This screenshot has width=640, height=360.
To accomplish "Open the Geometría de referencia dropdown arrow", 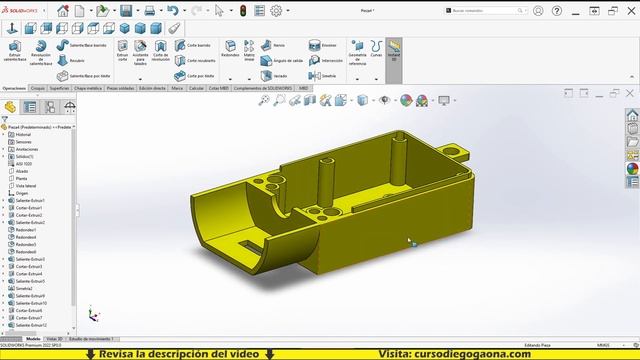I will 357,79.
